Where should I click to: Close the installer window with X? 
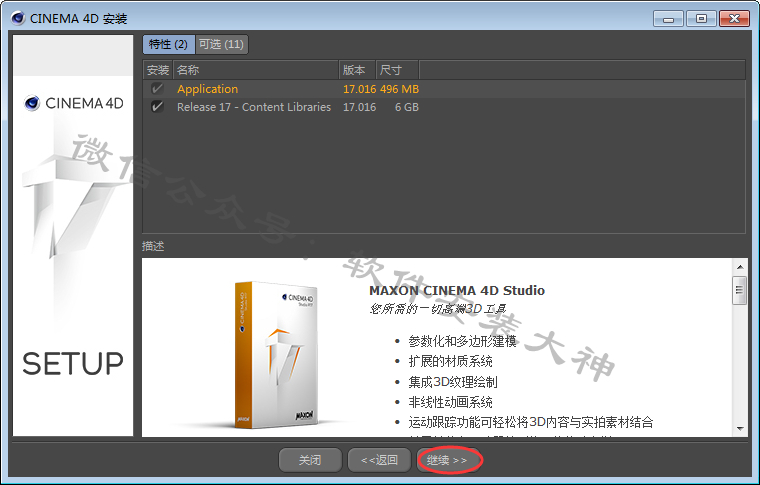tap(734, 19)
